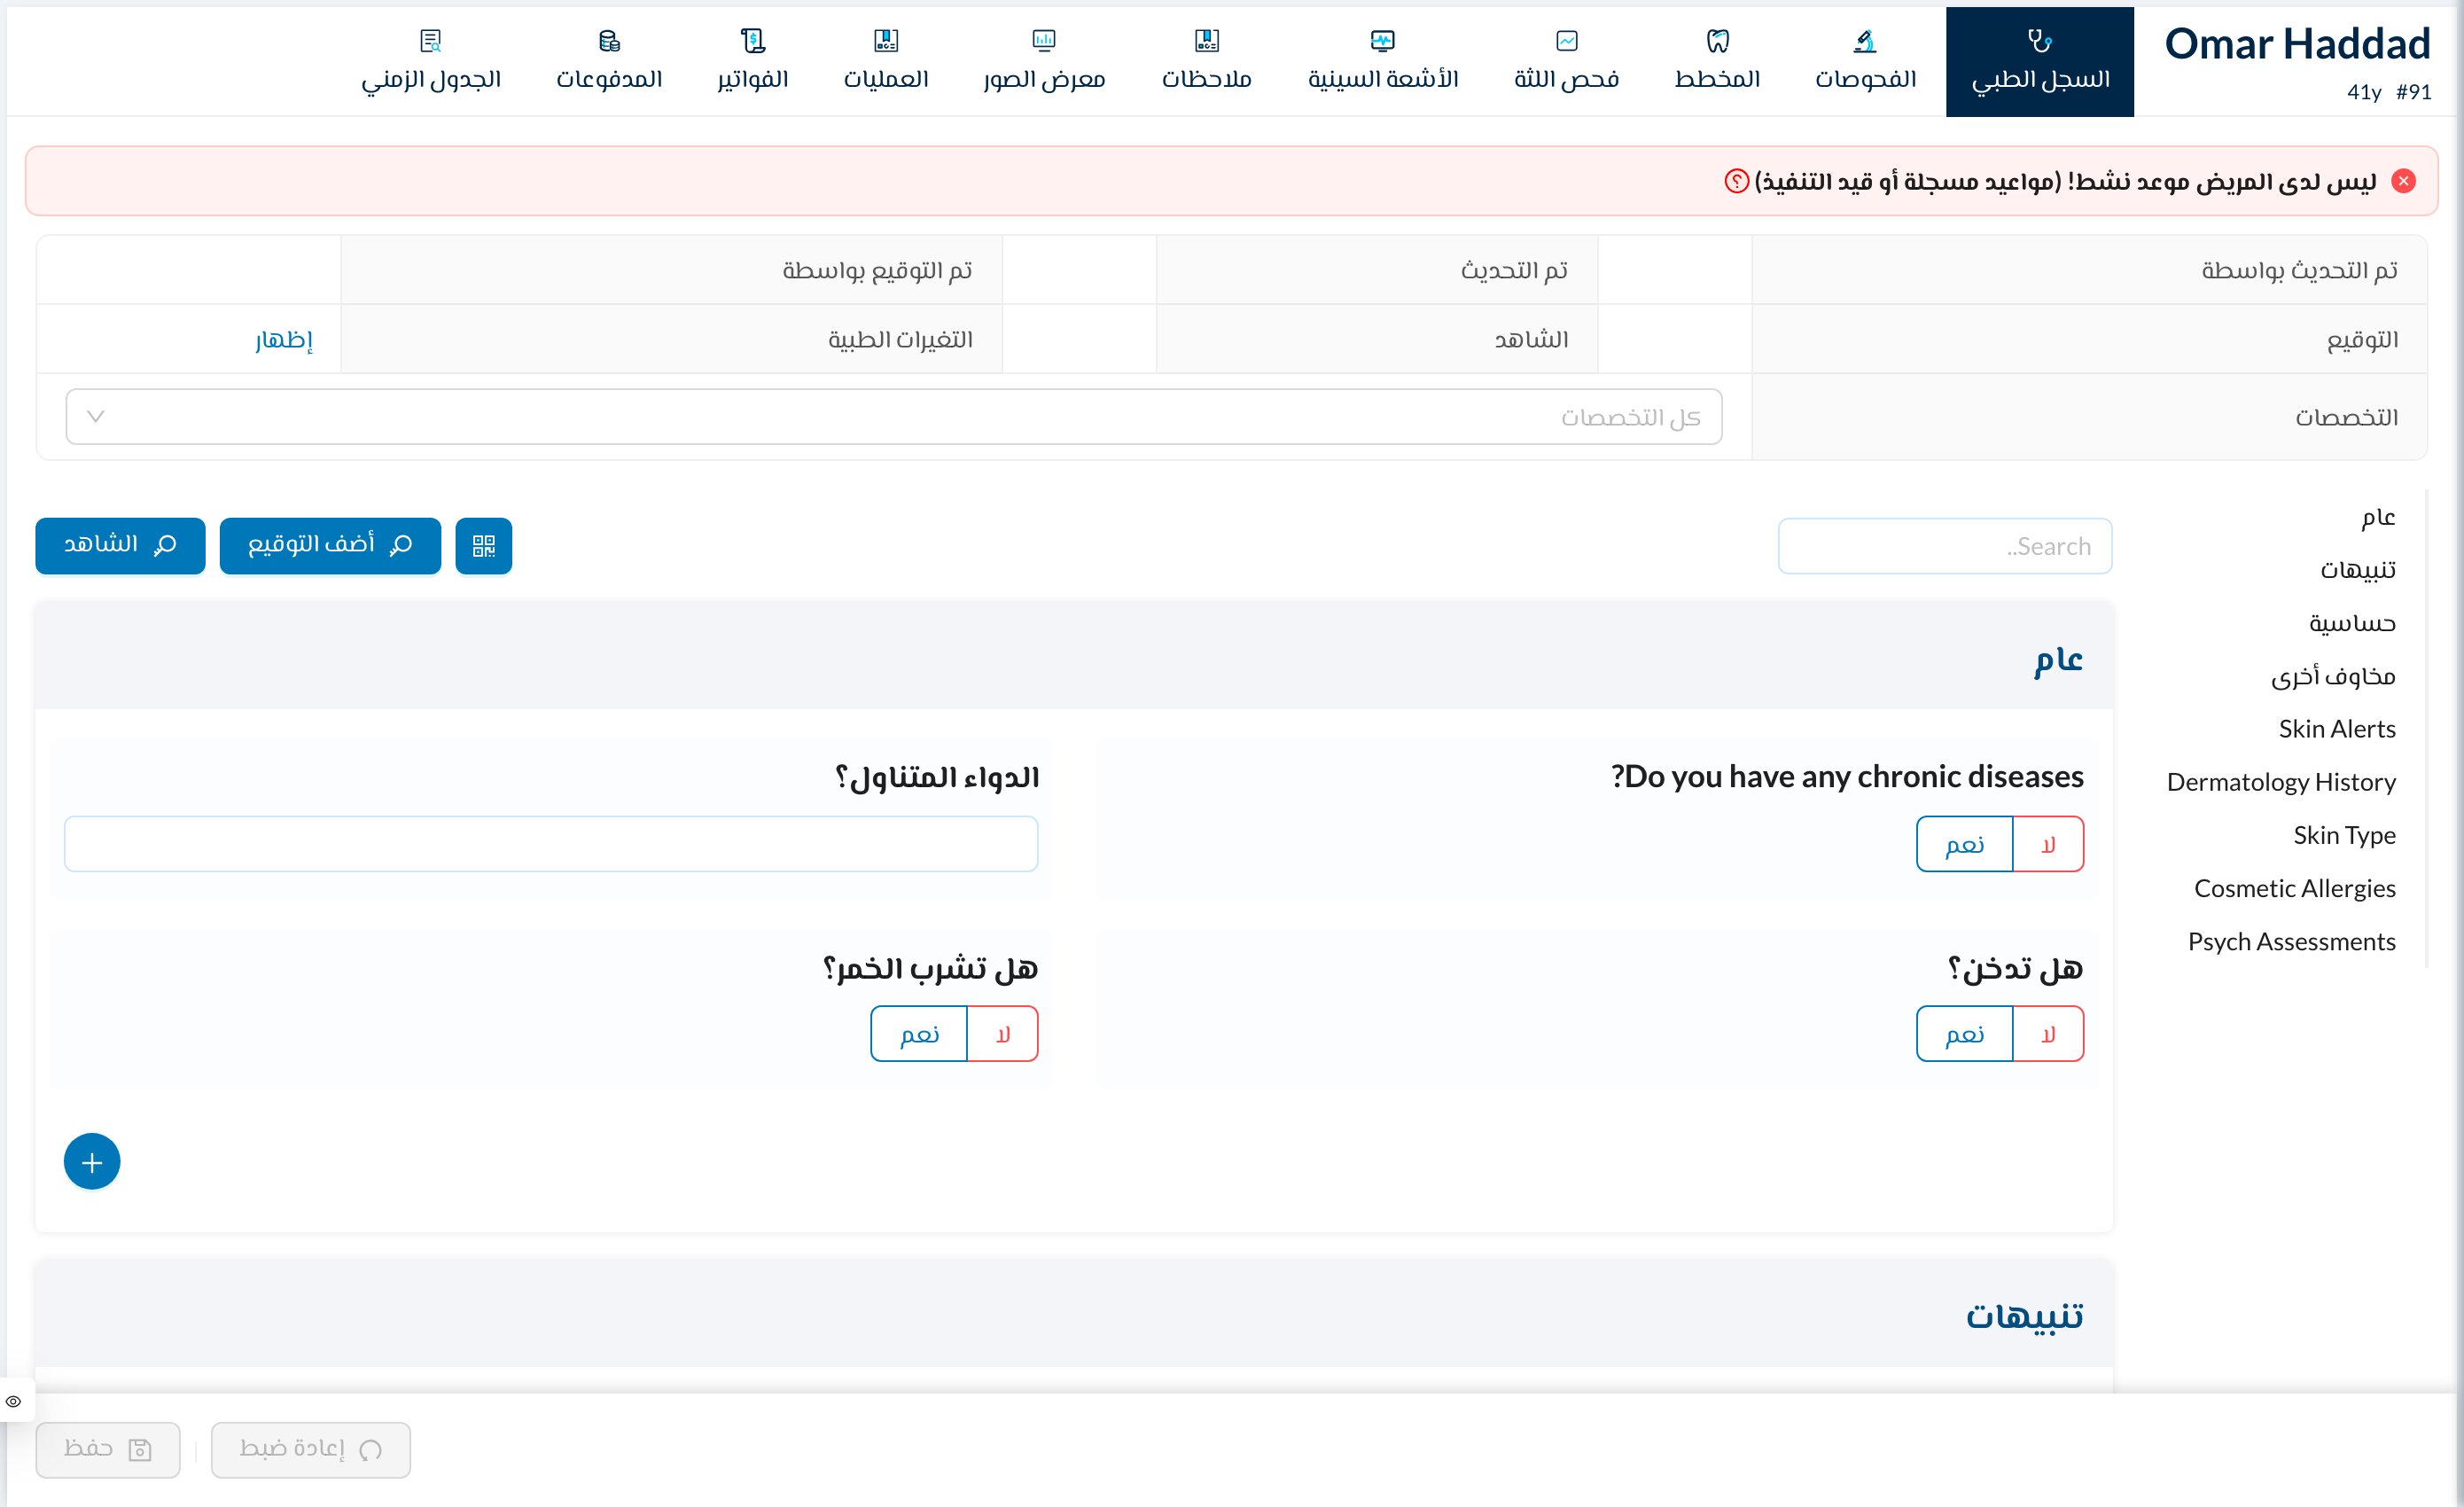Open the كل التخصصات dropdown
Screen dimensions: 2464x1507
pyautogui.click(x=894, y=417)
